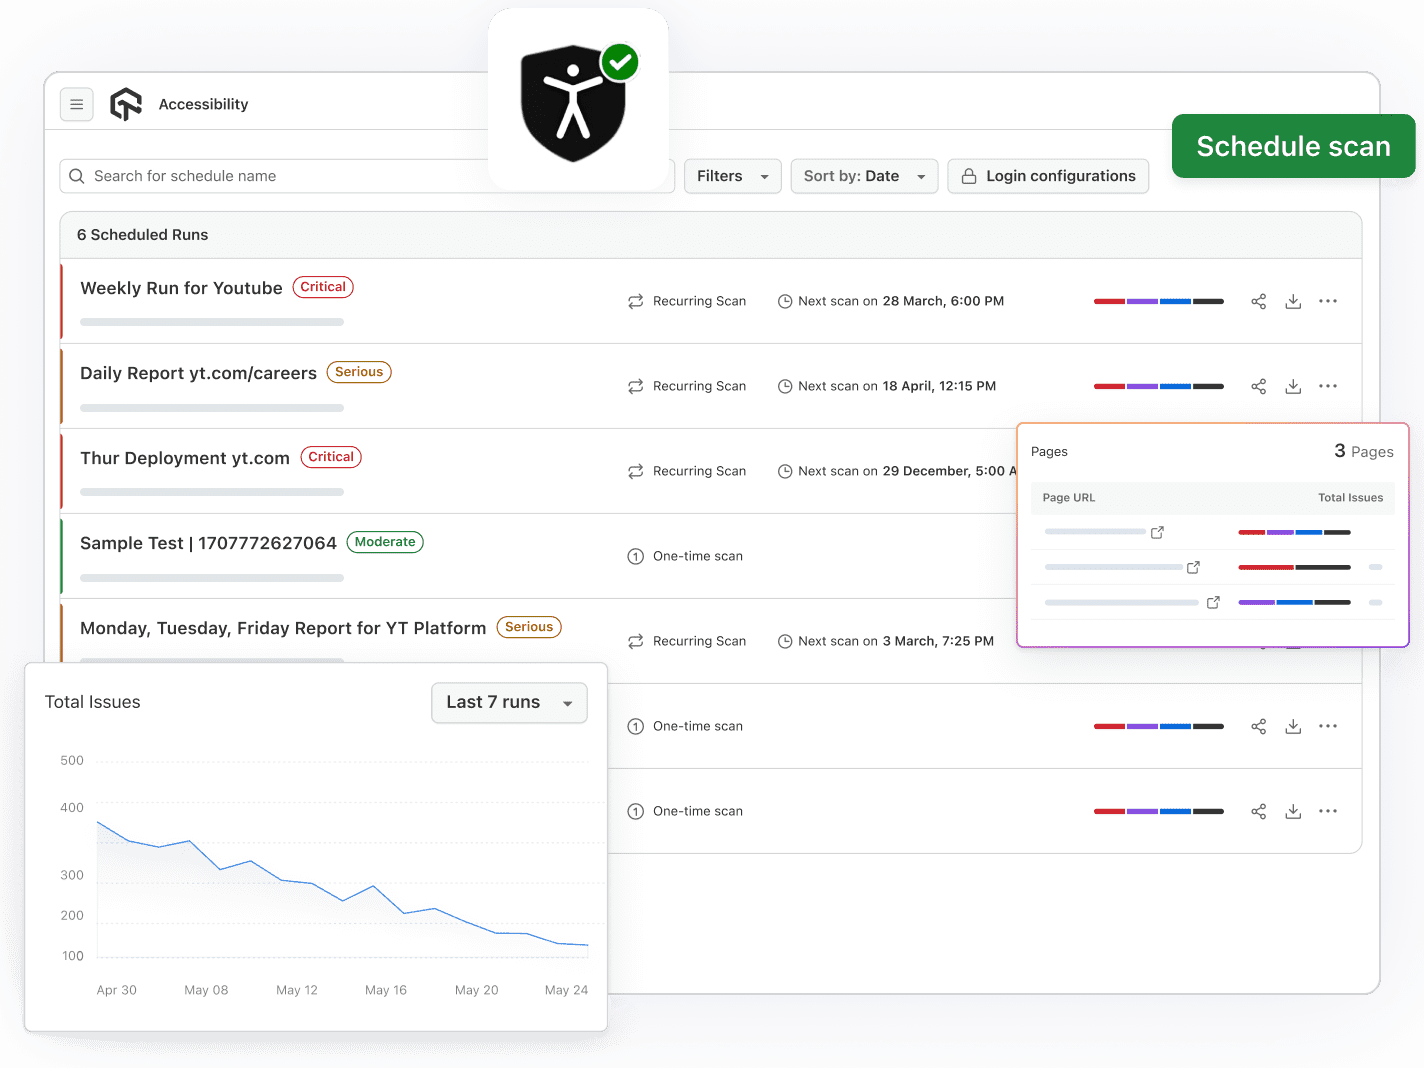Click the recurring scan icon on Weekly Run for Youtube
This screenshot has width=1424, height=1068.
click(636, 301)
